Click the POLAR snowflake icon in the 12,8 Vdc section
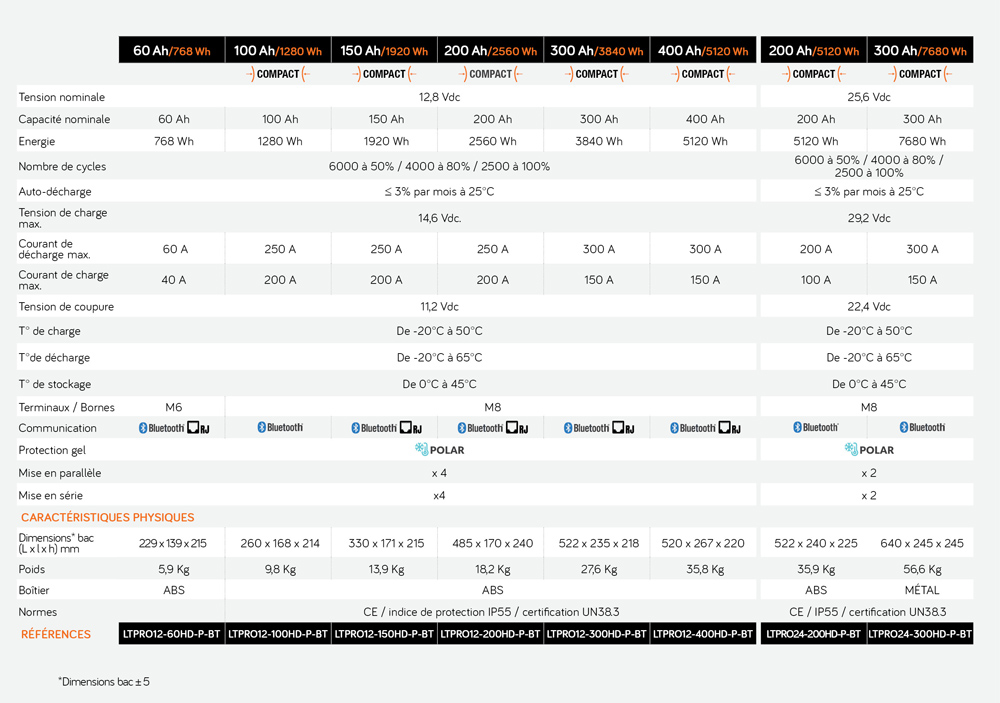1000x703 pixels. (x=421, y=450)
